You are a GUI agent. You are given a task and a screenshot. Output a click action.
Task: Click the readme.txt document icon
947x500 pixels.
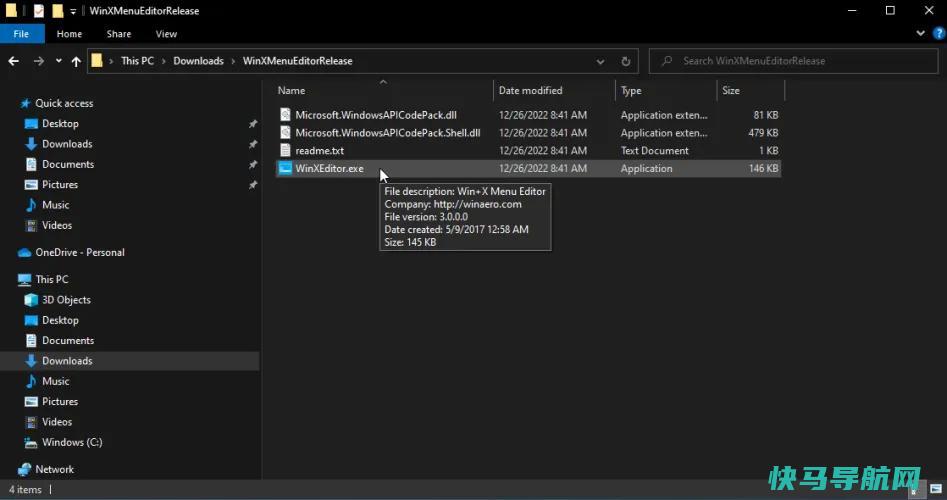point(285,150)
